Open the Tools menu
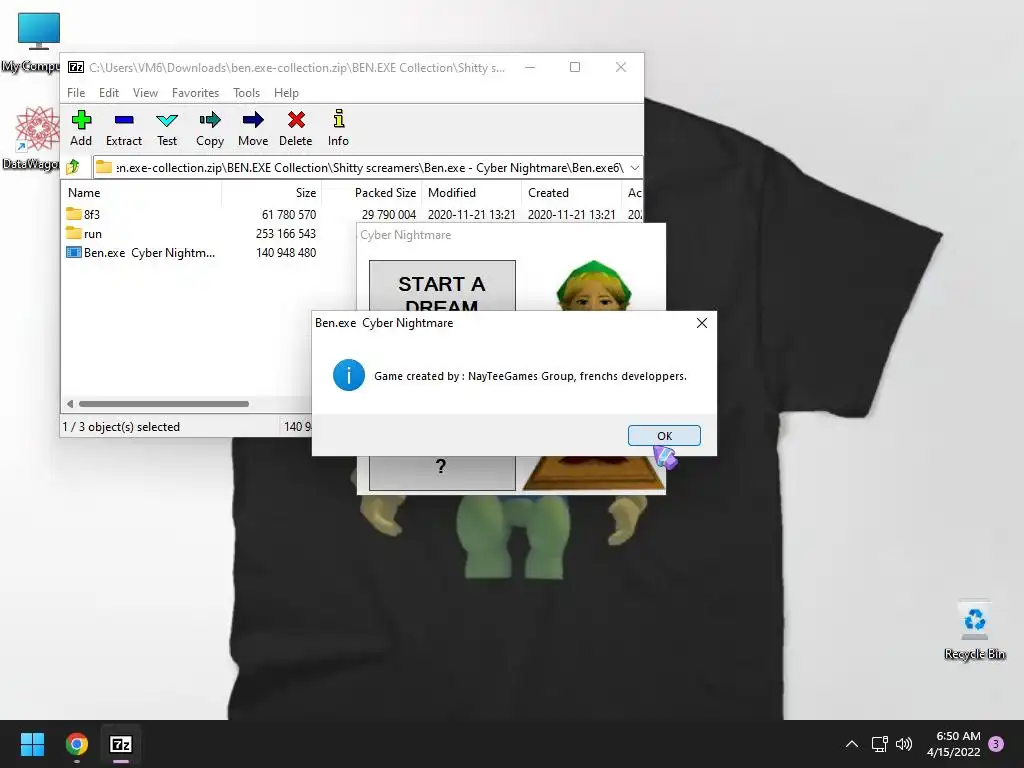Screen dimensions: 1024x768 pyautogui.click(x=246, y=93)
